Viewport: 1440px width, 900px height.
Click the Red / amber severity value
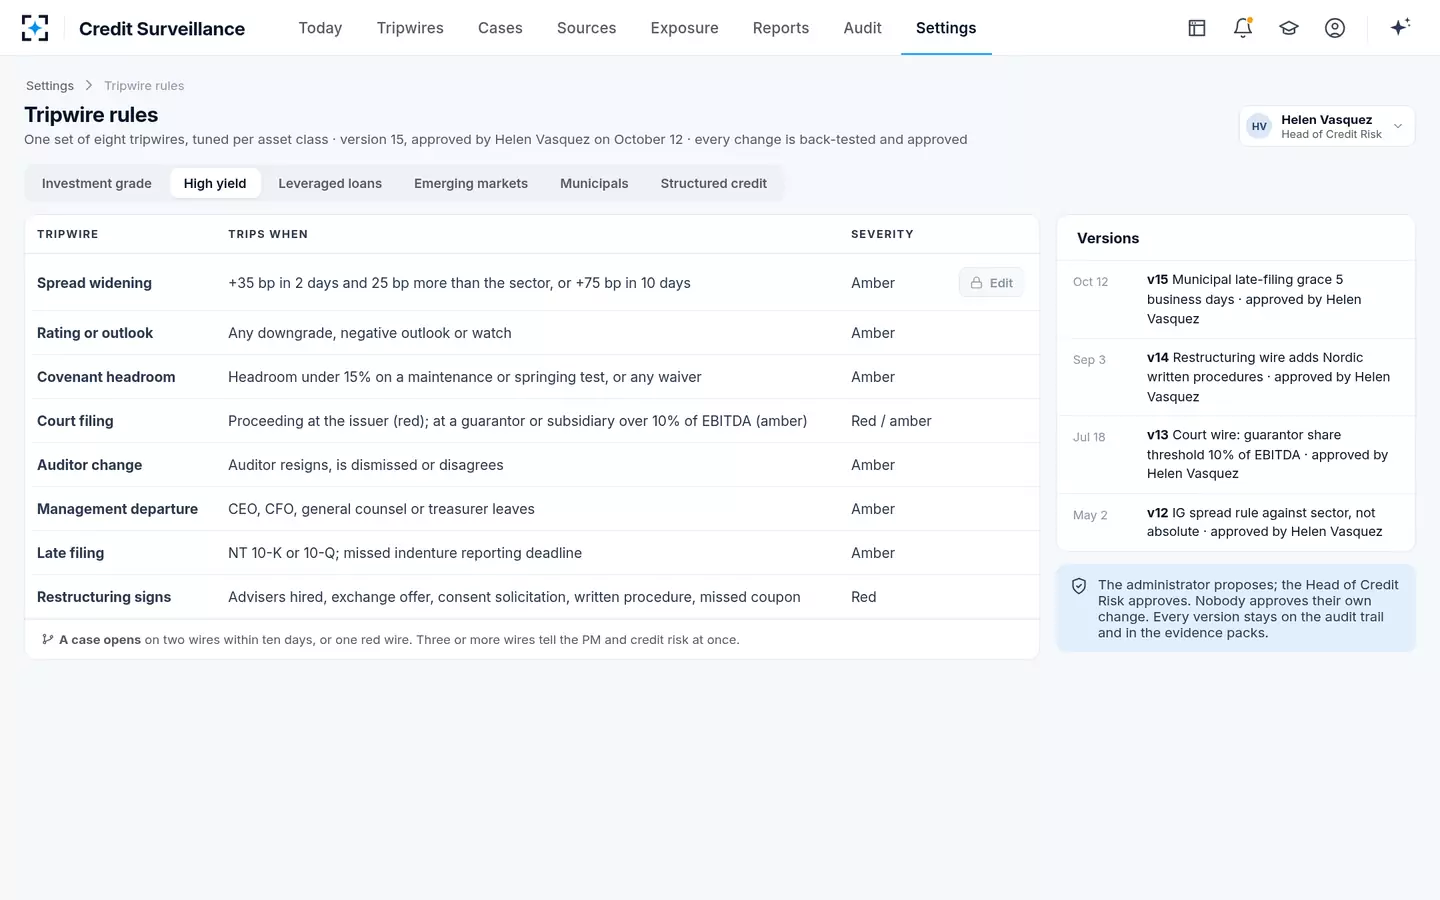coord(891,421)
